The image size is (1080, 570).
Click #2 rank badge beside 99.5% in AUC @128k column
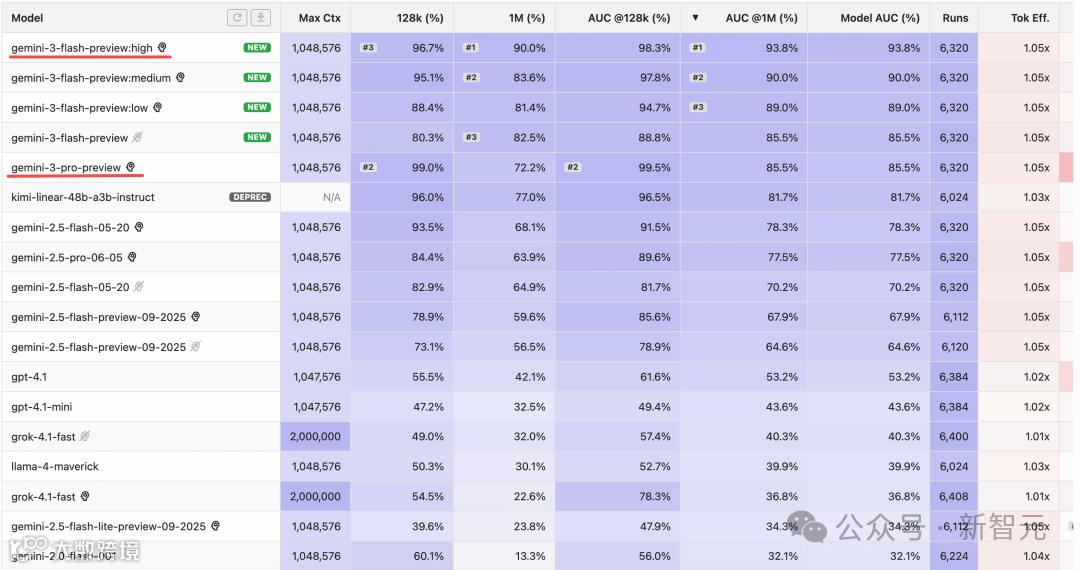(x=573, y=167)
